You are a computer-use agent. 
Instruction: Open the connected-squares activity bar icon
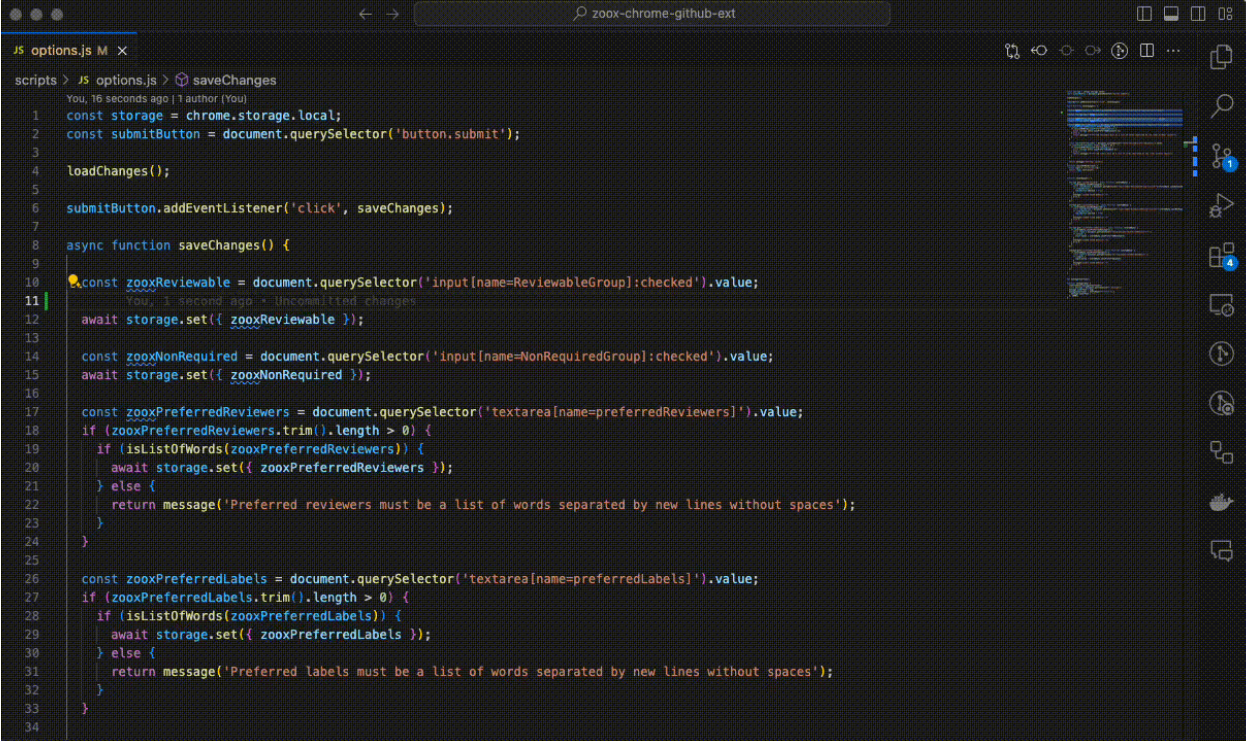(x=1221, y=452)
